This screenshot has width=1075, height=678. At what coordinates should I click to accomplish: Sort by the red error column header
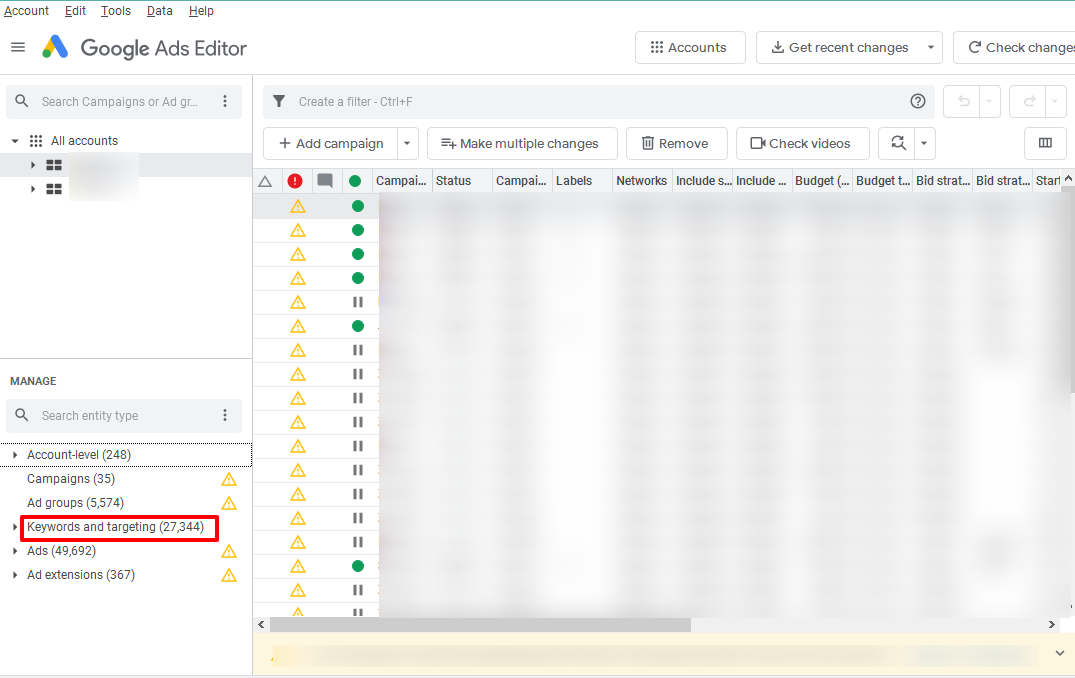point(295,181)
